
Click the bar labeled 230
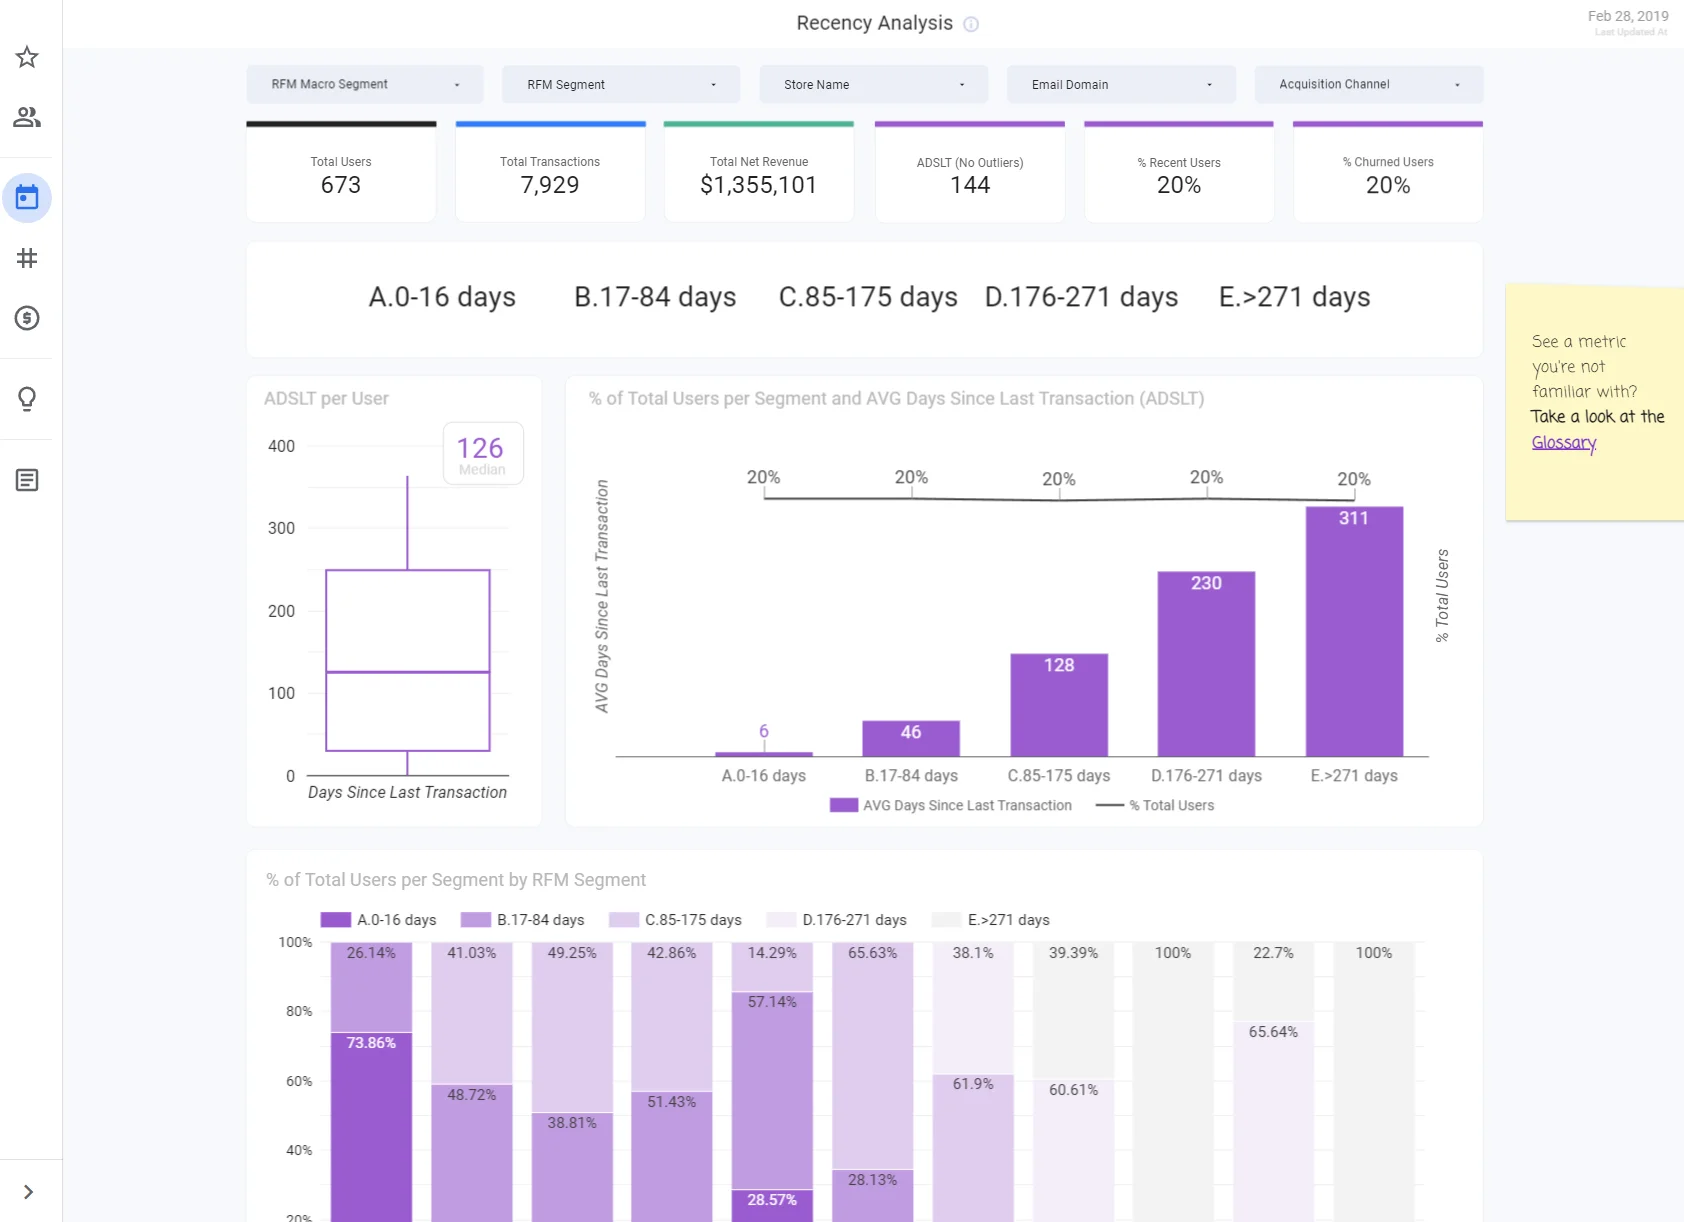coord(1206,664)
